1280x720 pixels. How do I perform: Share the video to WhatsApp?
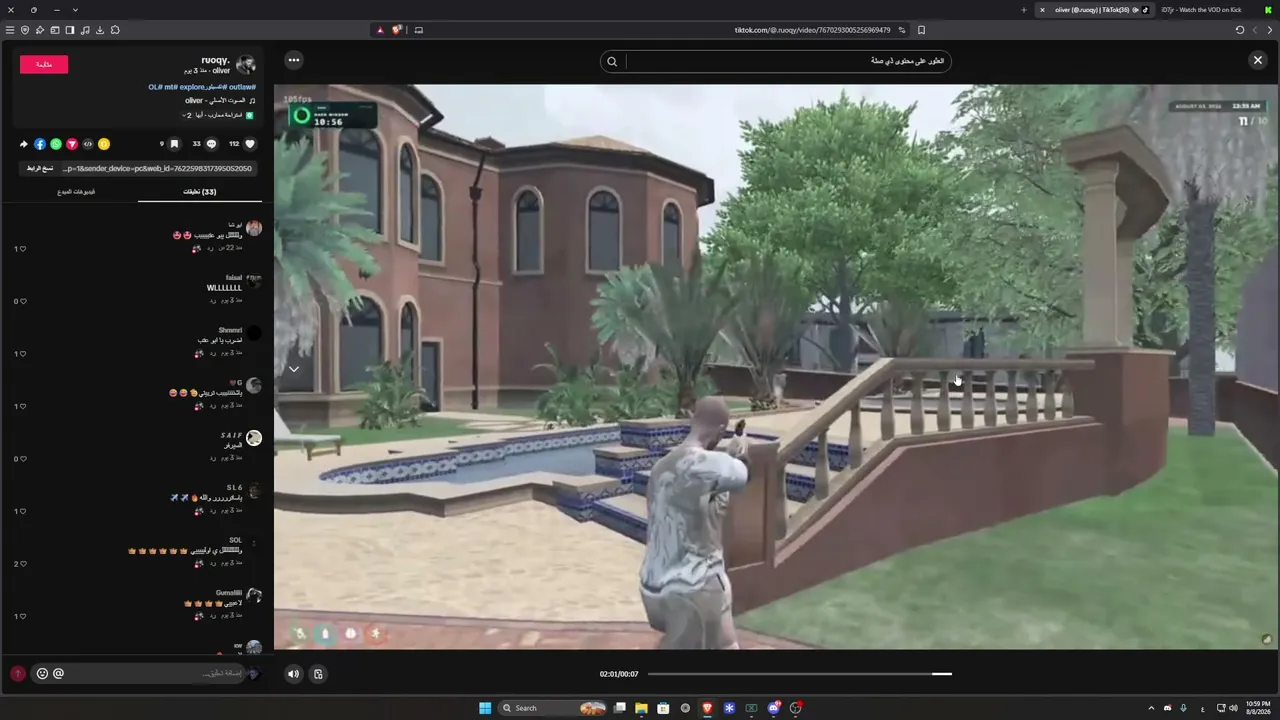[x=56, y=144]
